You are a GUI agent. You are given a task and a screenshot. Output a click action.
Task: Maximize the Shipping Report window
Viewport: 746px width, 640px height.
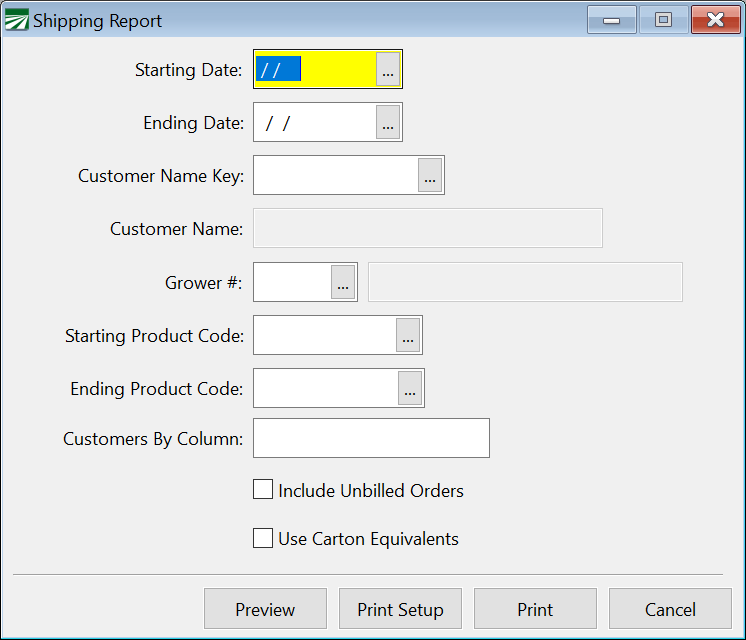663,20
